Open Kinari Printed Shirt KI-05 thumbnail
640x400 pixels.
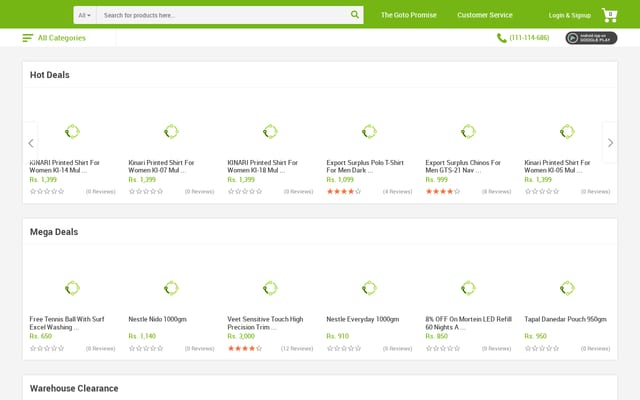pyautogui.click(x=567, y=131)
